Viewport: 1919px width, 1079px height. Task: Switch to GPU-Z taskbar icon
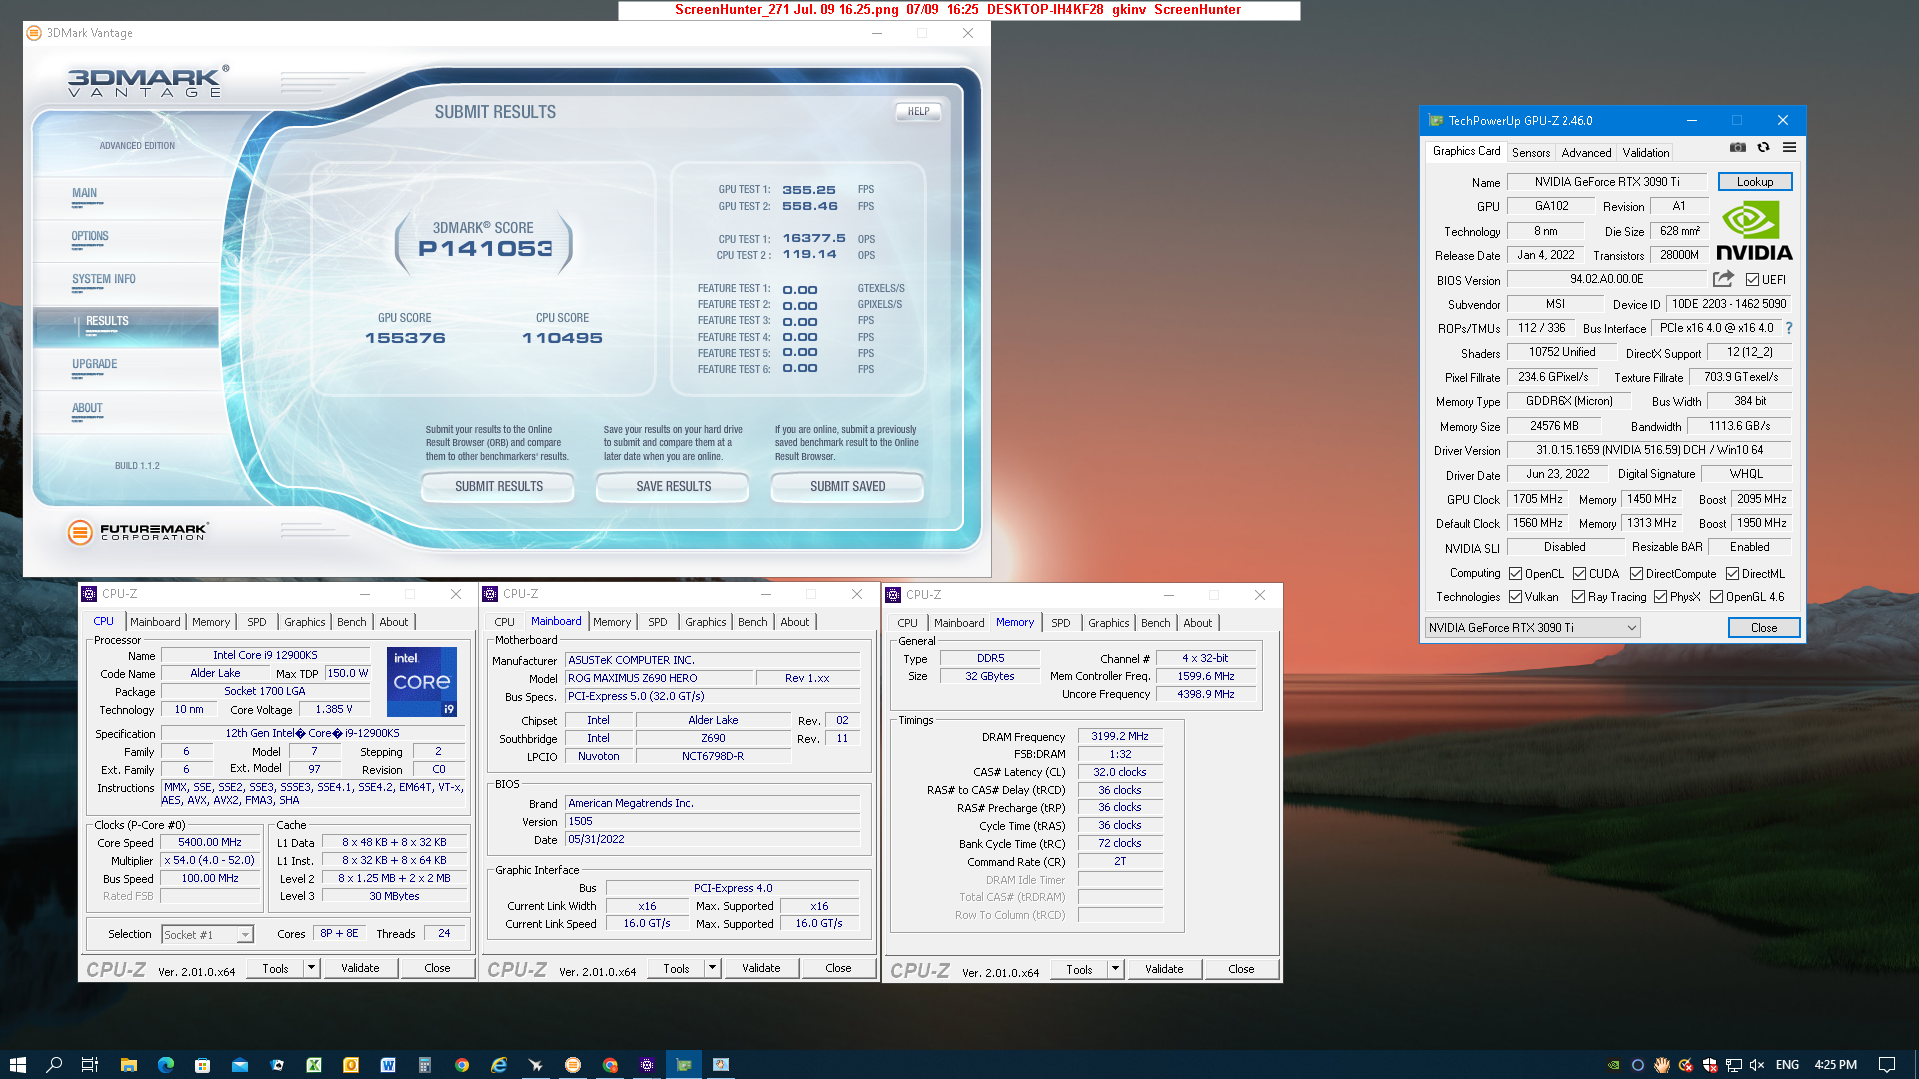pos(684,1065)
